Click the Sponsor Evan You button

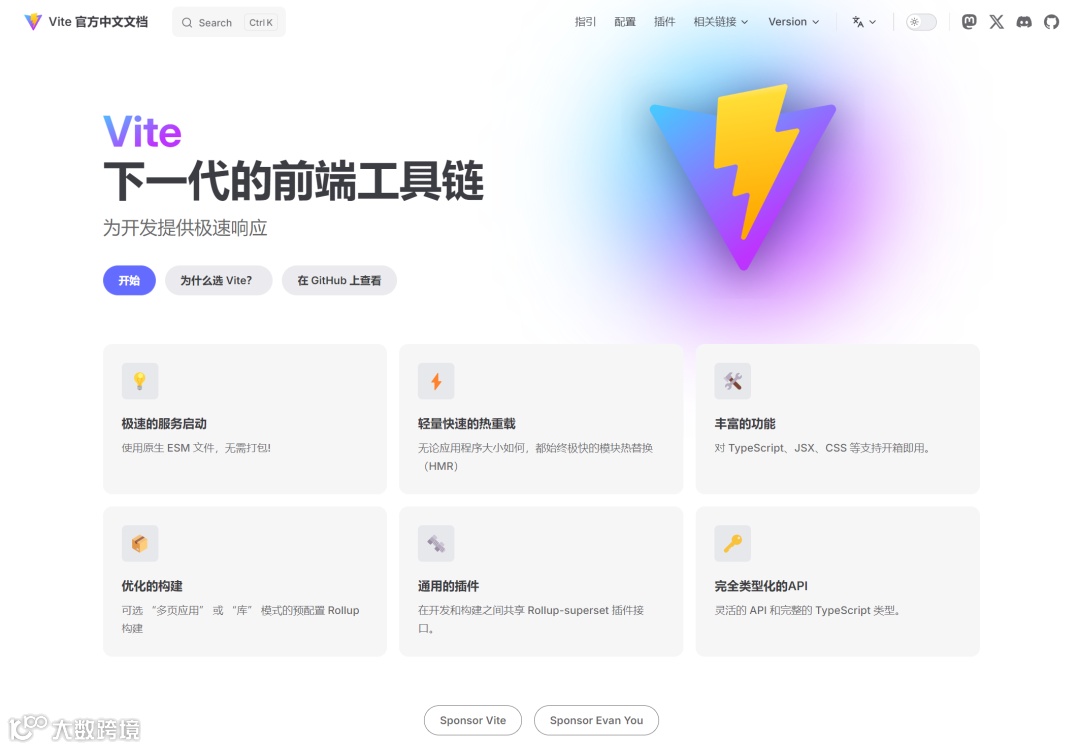tap(596, 720)
